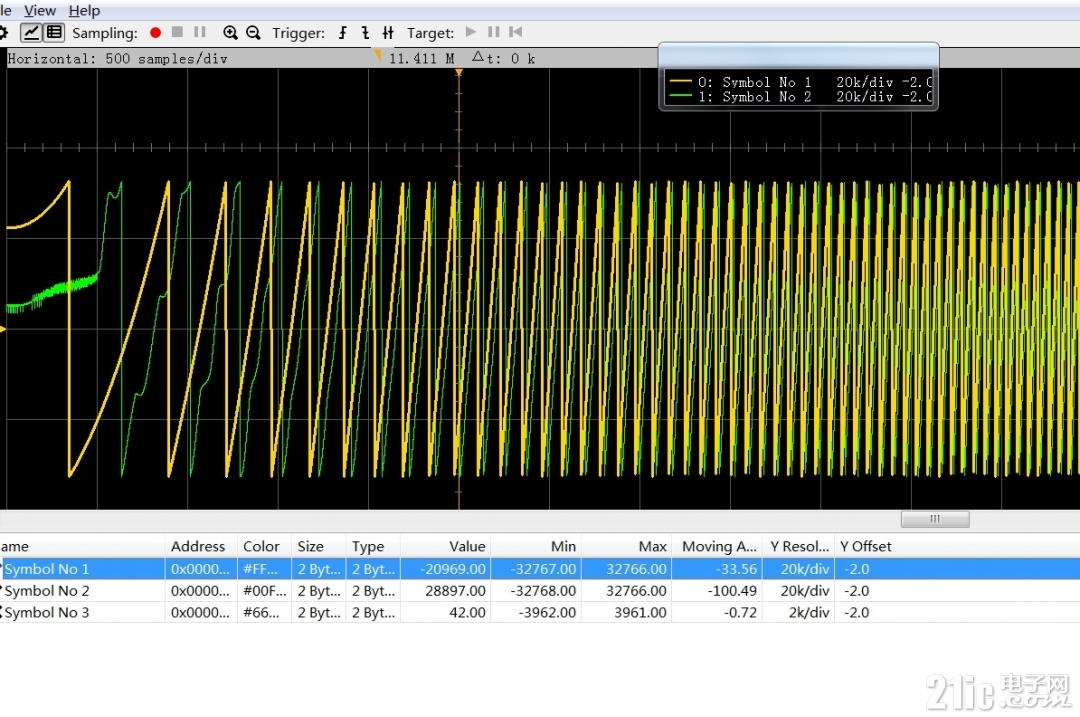
Task: Click the Color column header
Action: 261,546
